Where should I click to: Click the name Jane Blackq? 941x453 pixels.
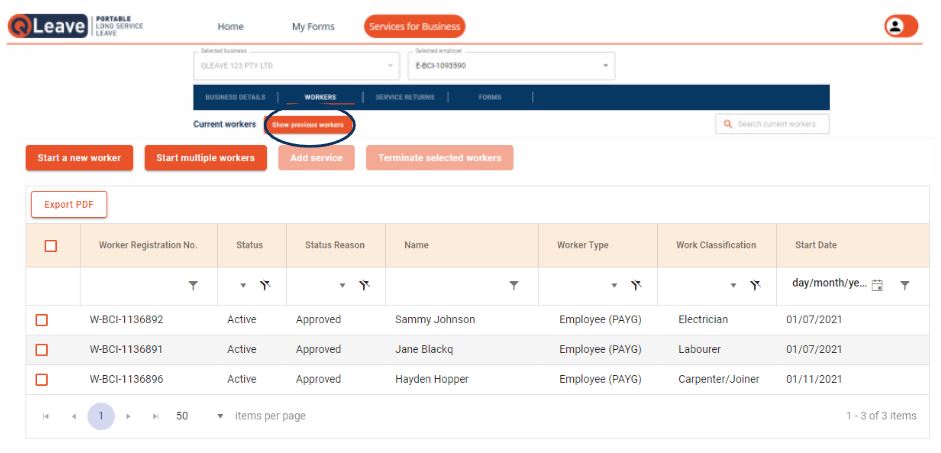[424, 349]
